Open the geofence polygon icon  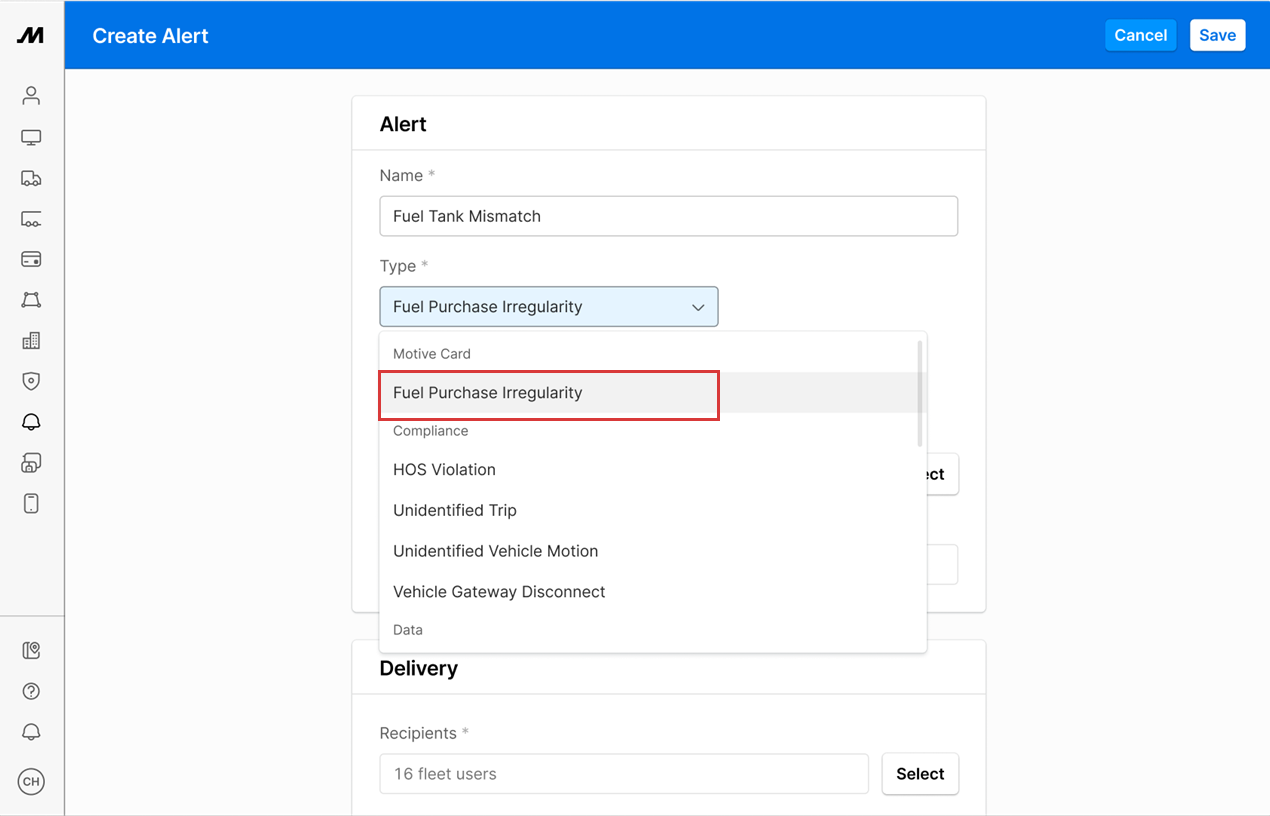click(31, 300)
